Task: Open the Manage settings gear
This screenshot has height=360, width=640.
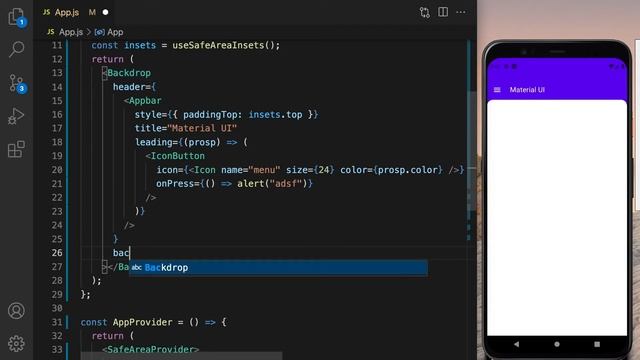Action: (16, 344)
